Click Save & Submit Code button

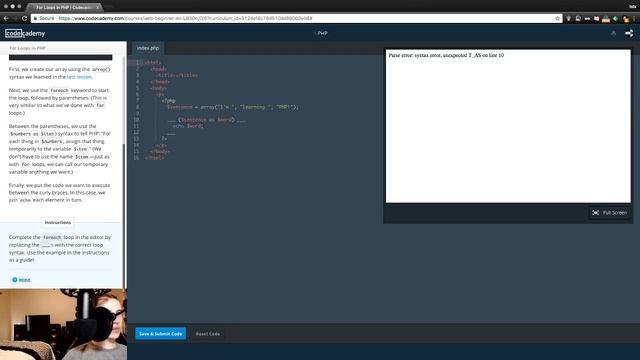point(160,334)
